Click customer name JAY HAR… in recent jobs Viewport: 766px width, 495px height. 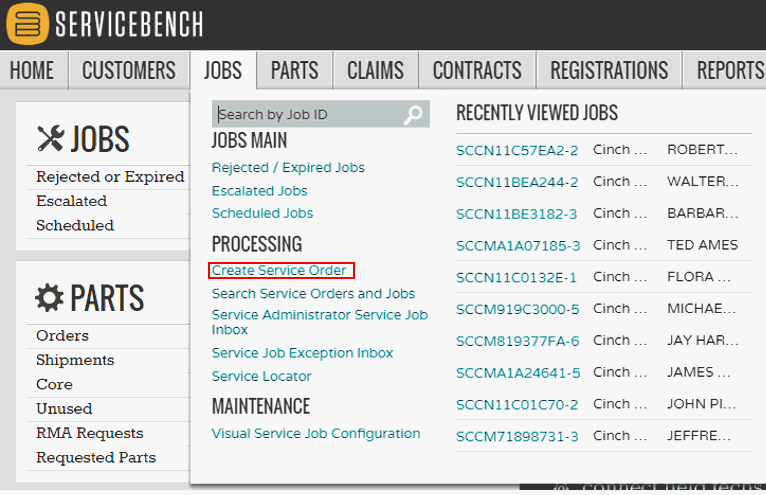[703, 340]
